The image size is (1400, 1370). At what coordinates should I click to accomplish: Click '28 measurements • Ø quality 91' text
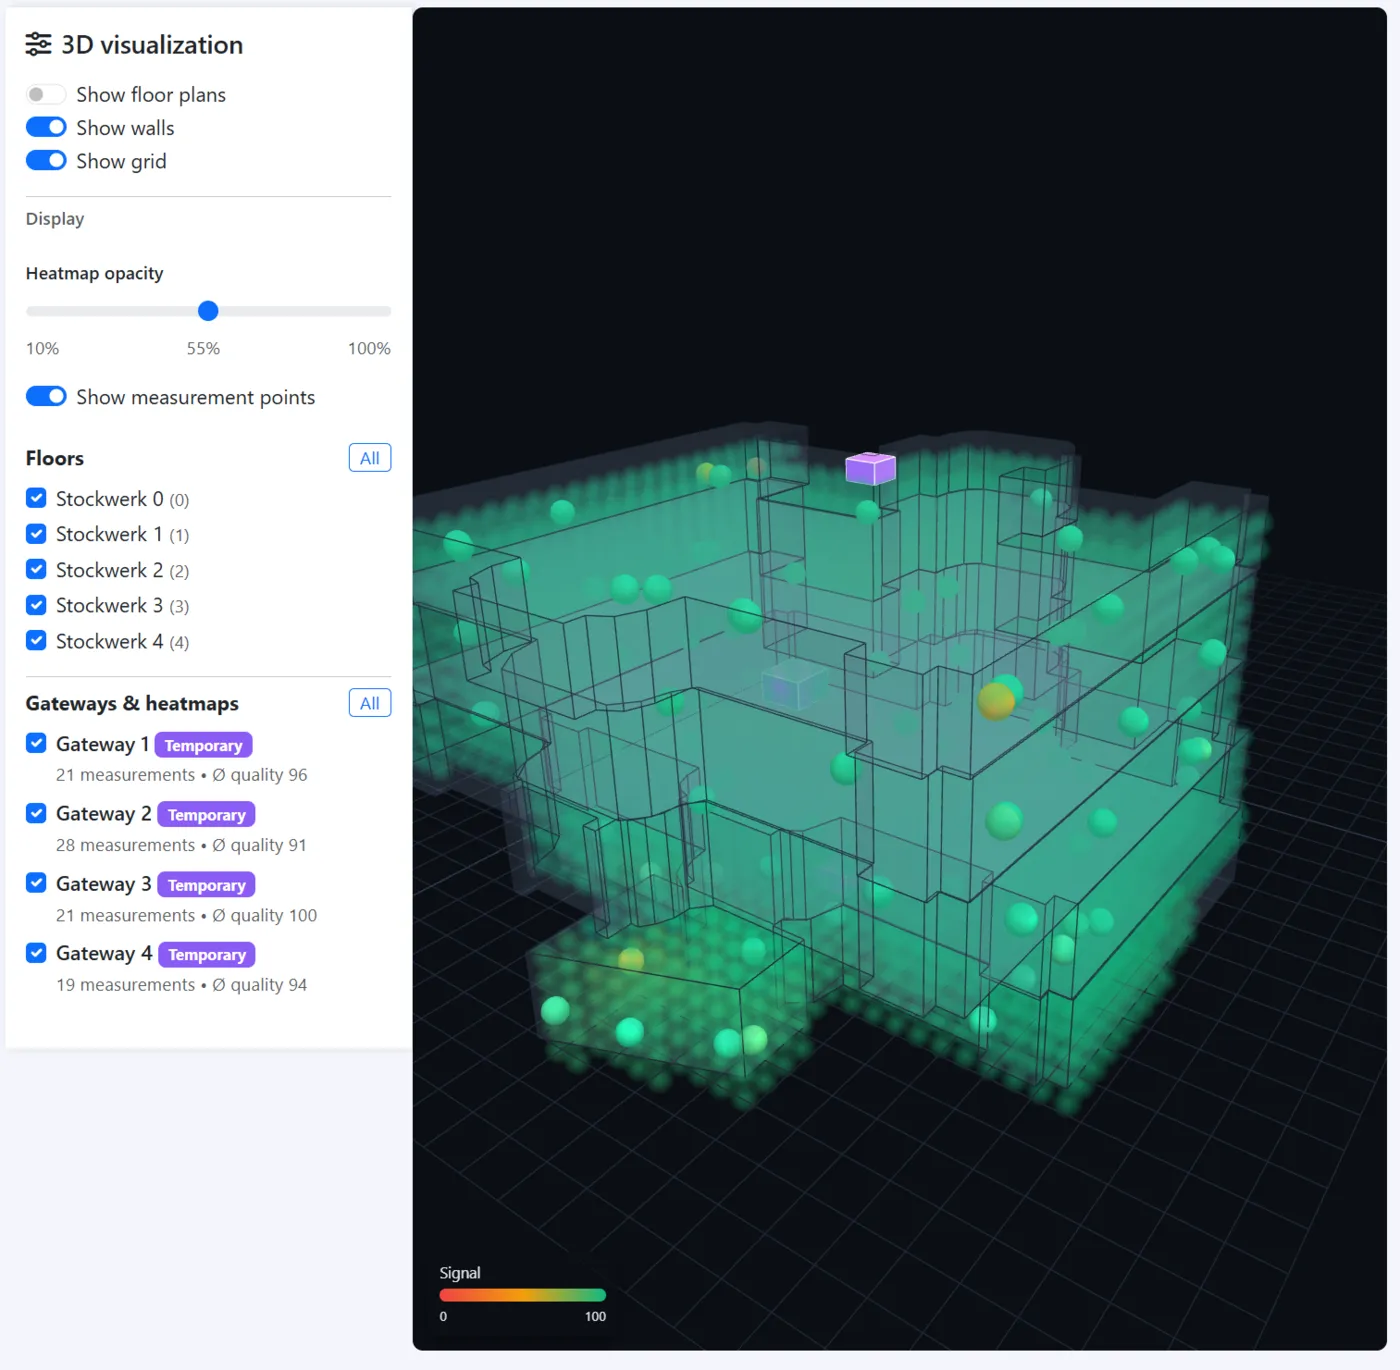(181, 845)
